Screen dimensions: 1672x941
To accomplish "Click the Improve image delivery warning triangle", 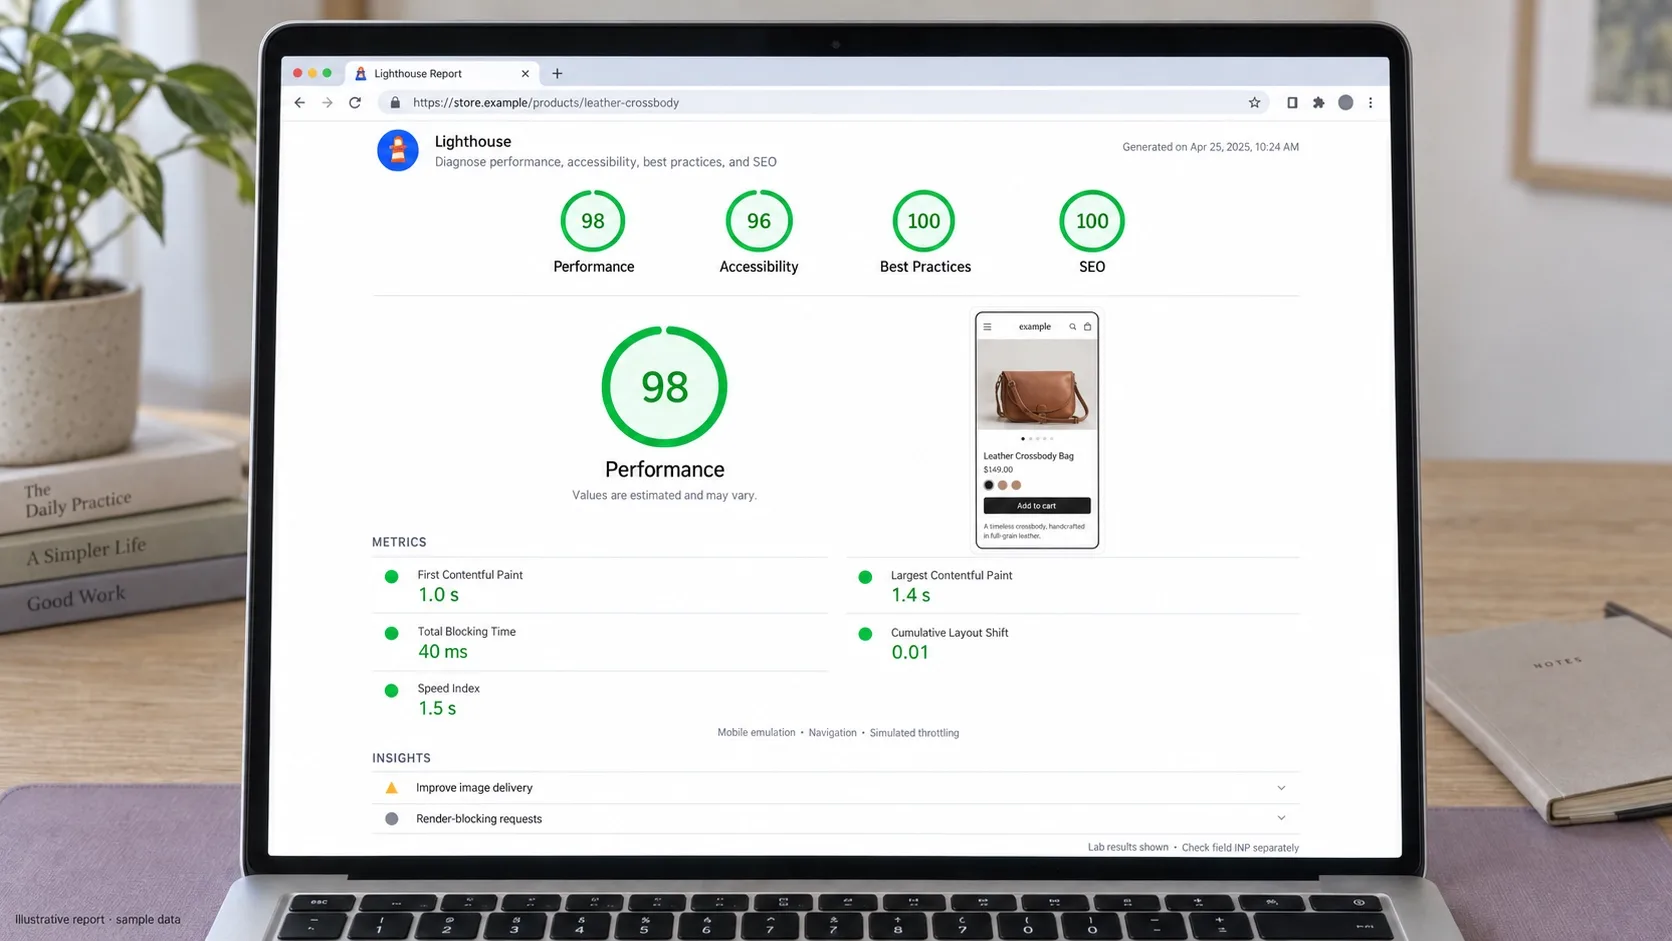I will tap(392, 788).
